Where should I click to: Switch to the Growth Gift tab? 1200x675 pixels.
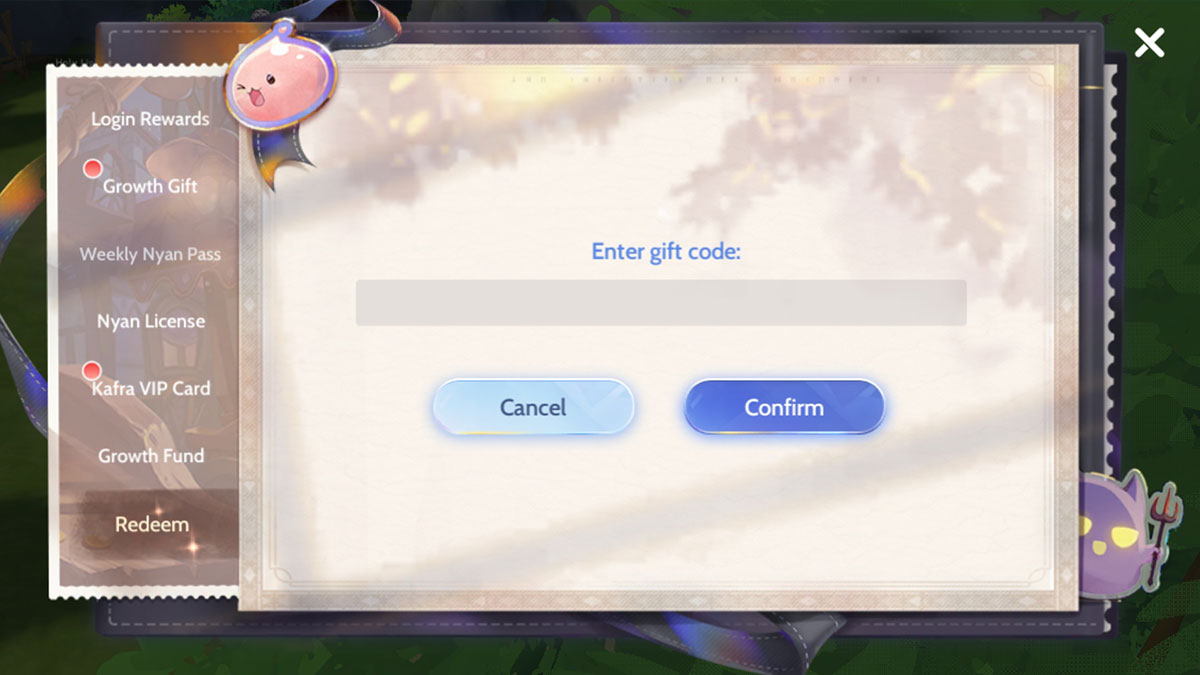(150, 186)
